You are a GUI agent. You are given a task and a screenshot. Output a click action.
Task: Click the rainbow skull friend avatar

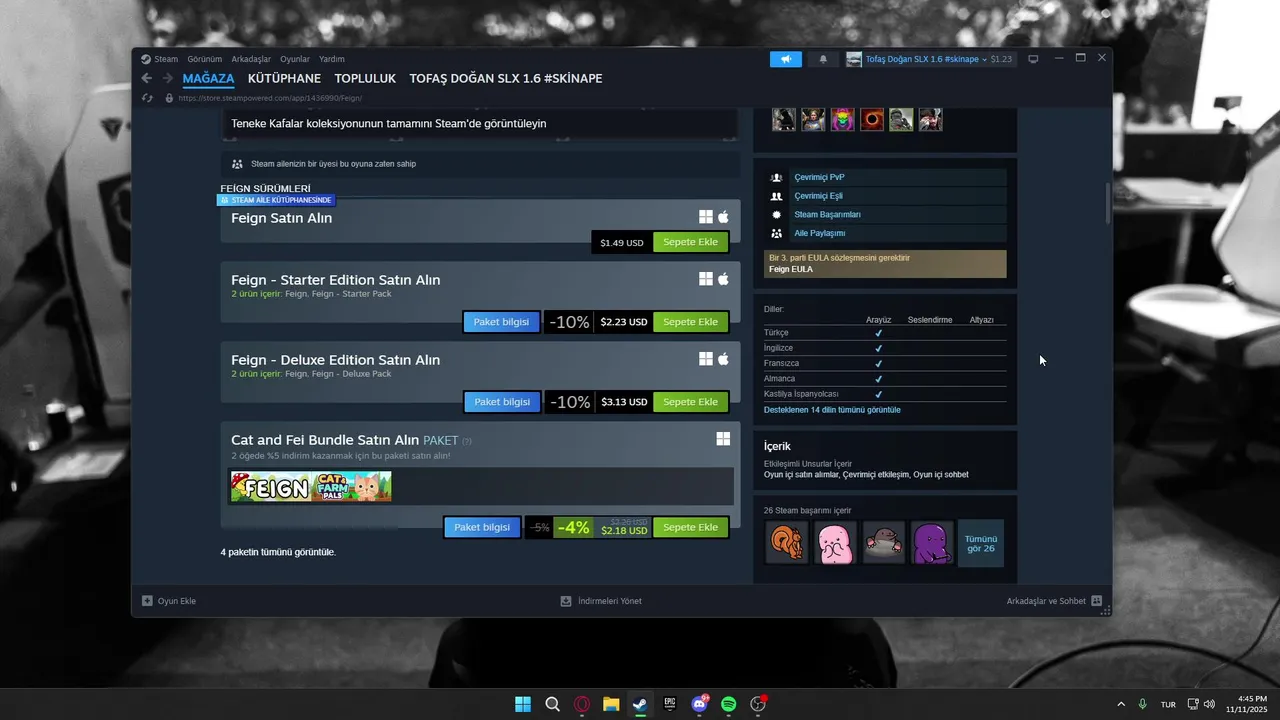click(x=842, y=119)
